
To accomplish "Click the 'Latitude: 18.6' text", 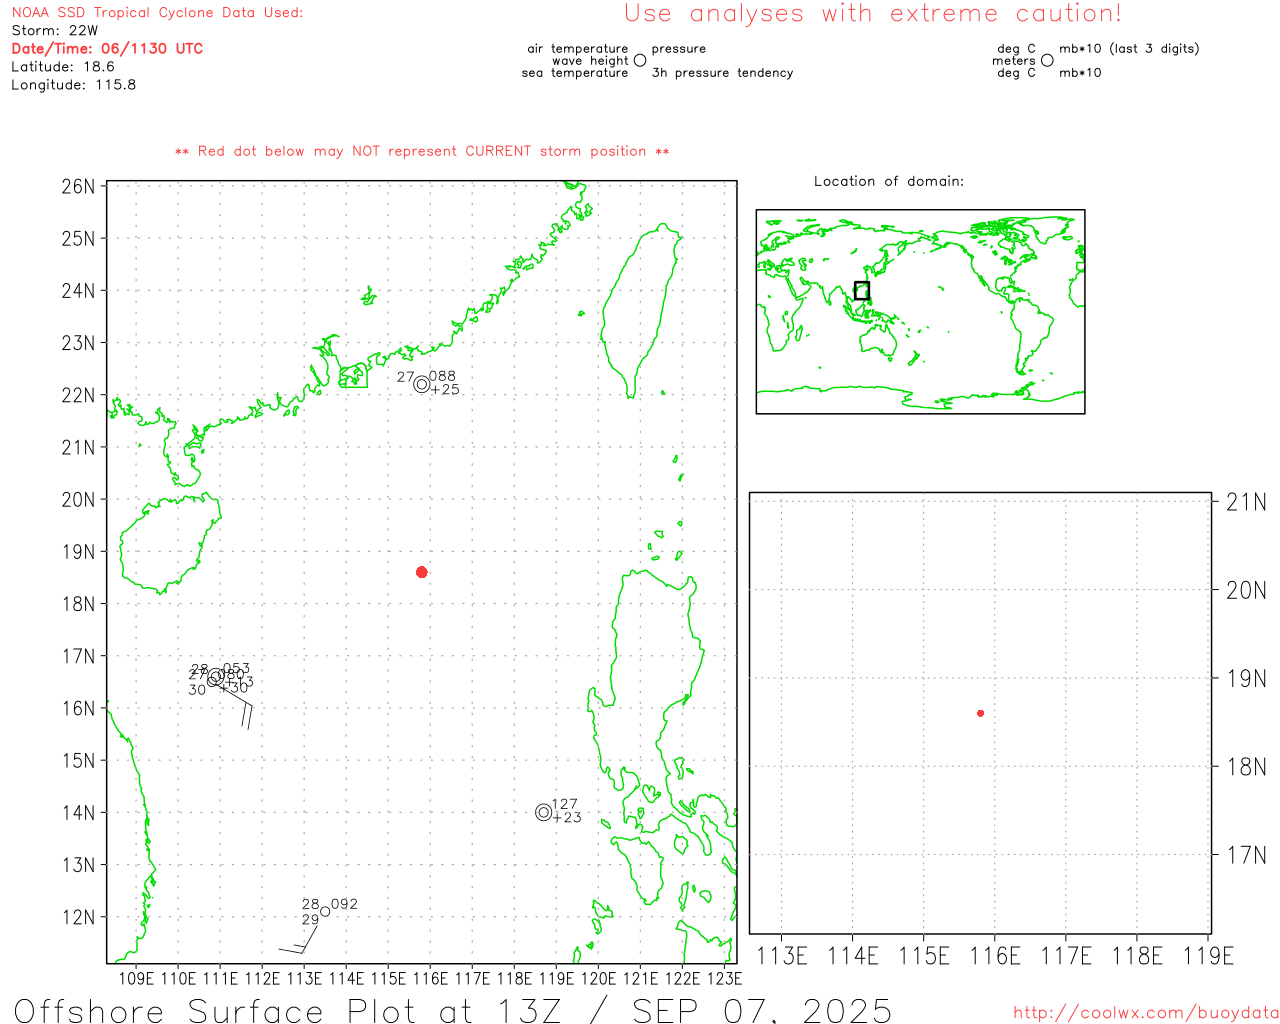I will 63,66.
